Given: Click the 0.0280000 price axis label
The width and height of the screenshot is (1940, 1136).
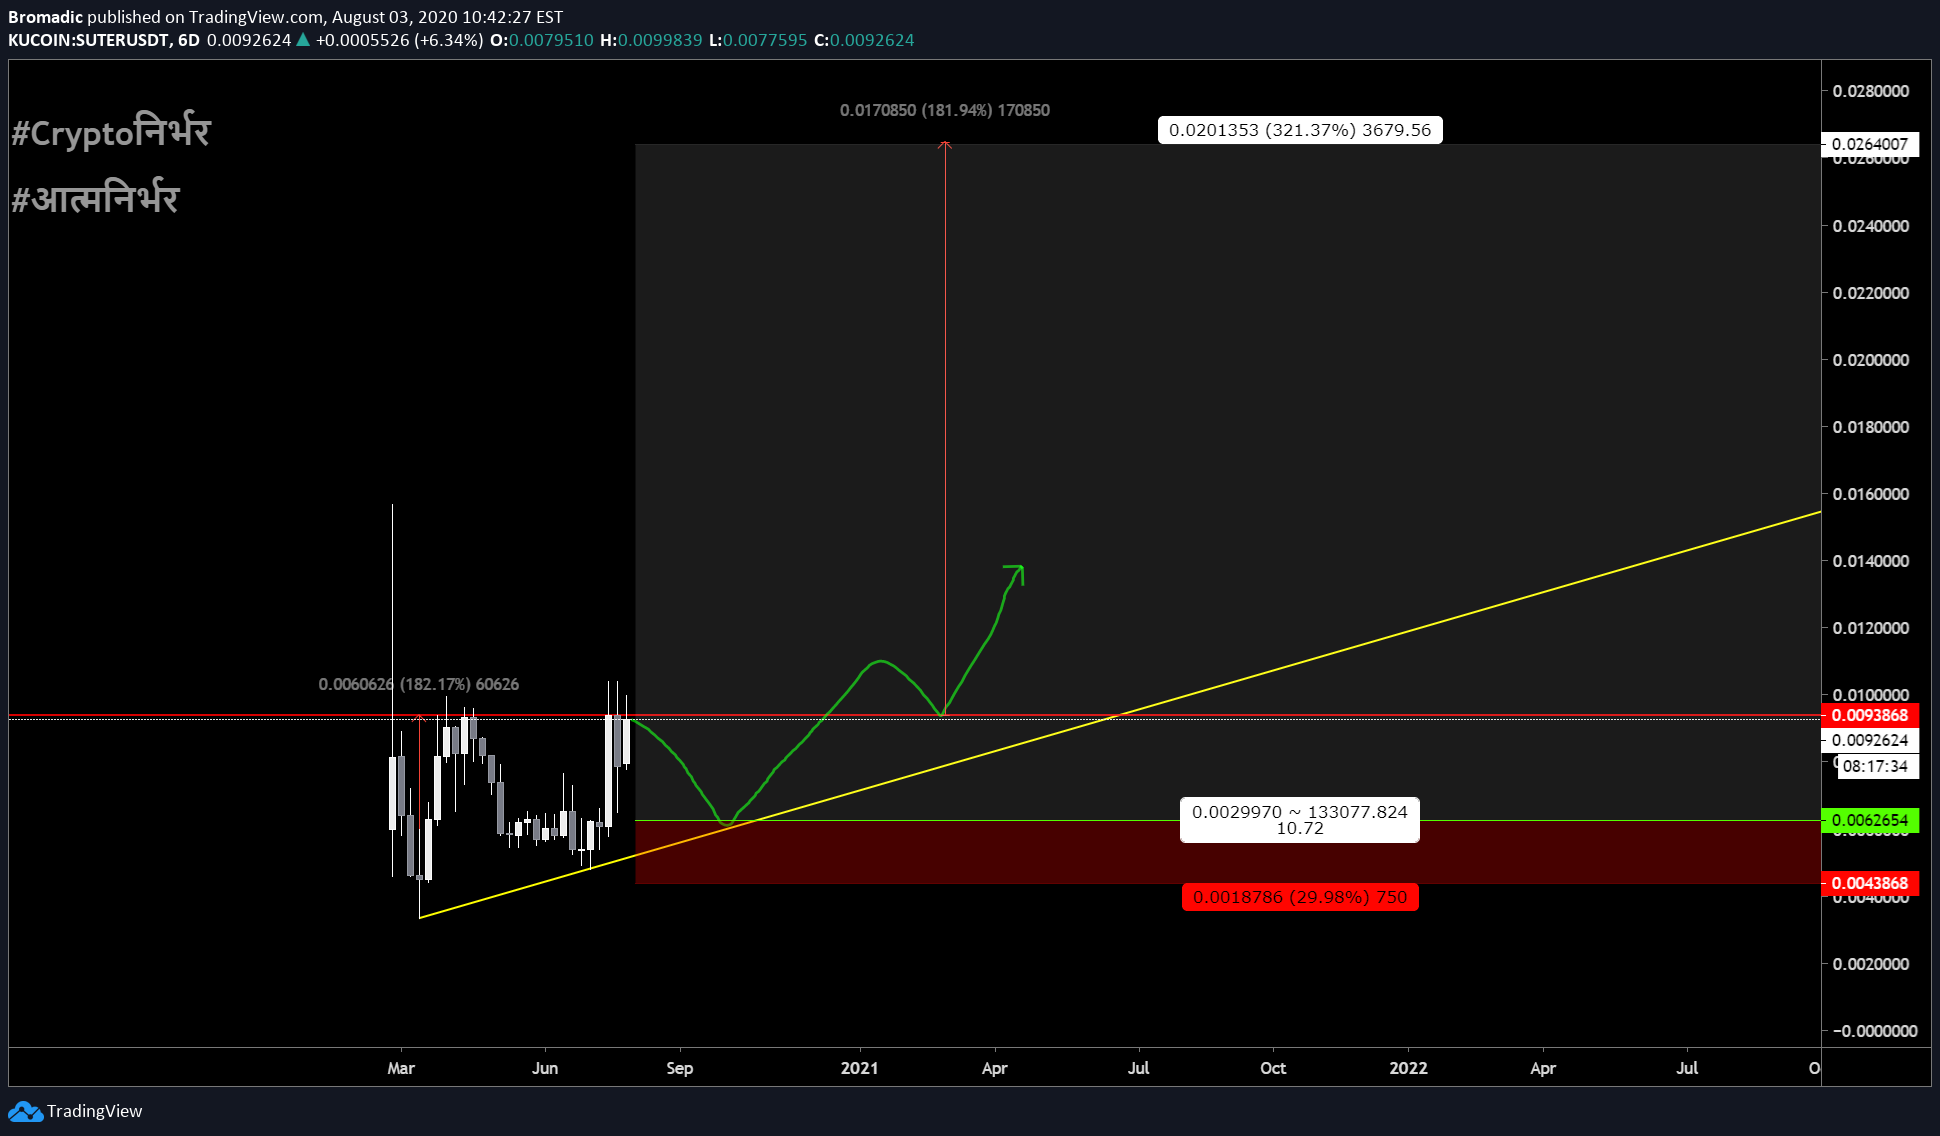Looking at the screenshot, I should 1870,91.
